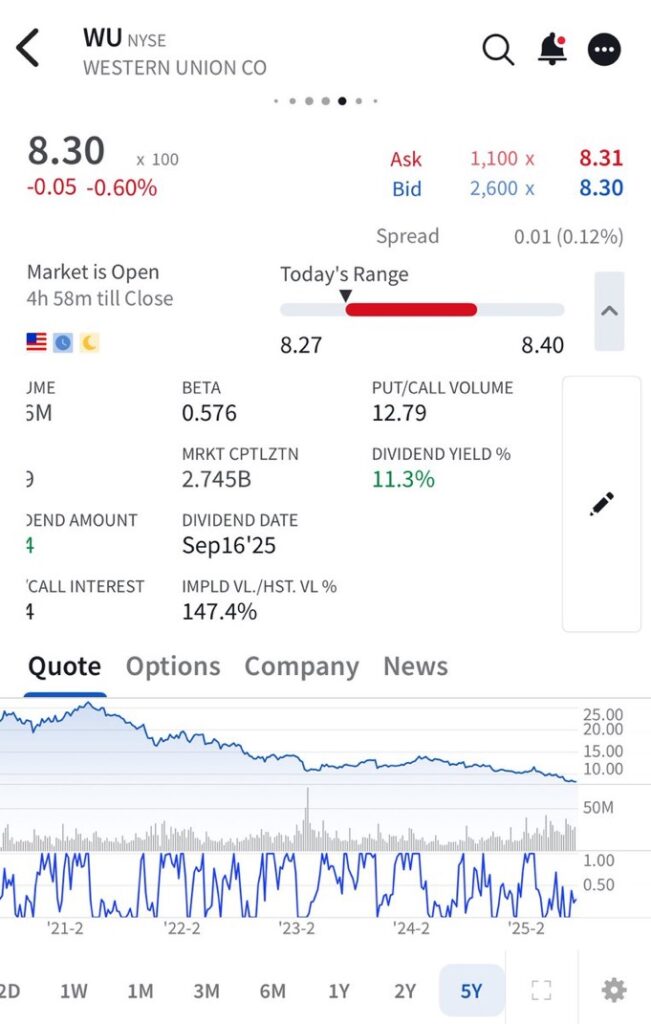Tap the back arrow icon

[28, 48]
